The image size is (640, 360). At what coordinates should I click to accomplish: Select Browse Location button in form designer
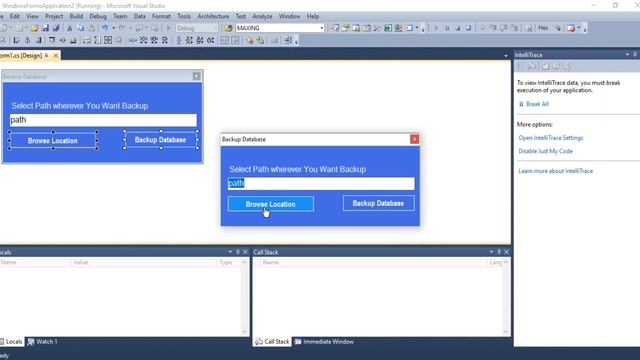(53, 140)
